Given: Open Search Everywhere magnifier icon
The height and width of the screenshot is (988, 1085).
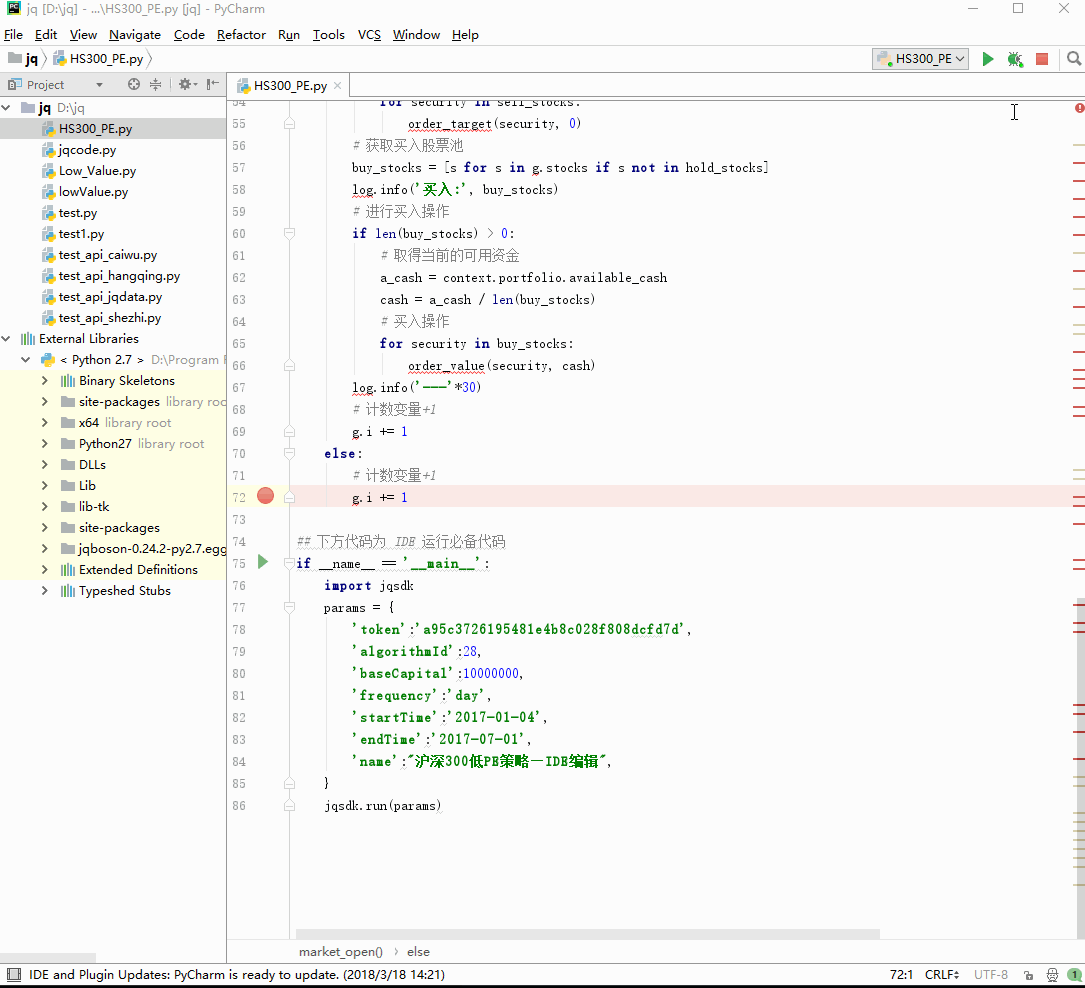Looking at the screenshot, I should (1074, 59).
